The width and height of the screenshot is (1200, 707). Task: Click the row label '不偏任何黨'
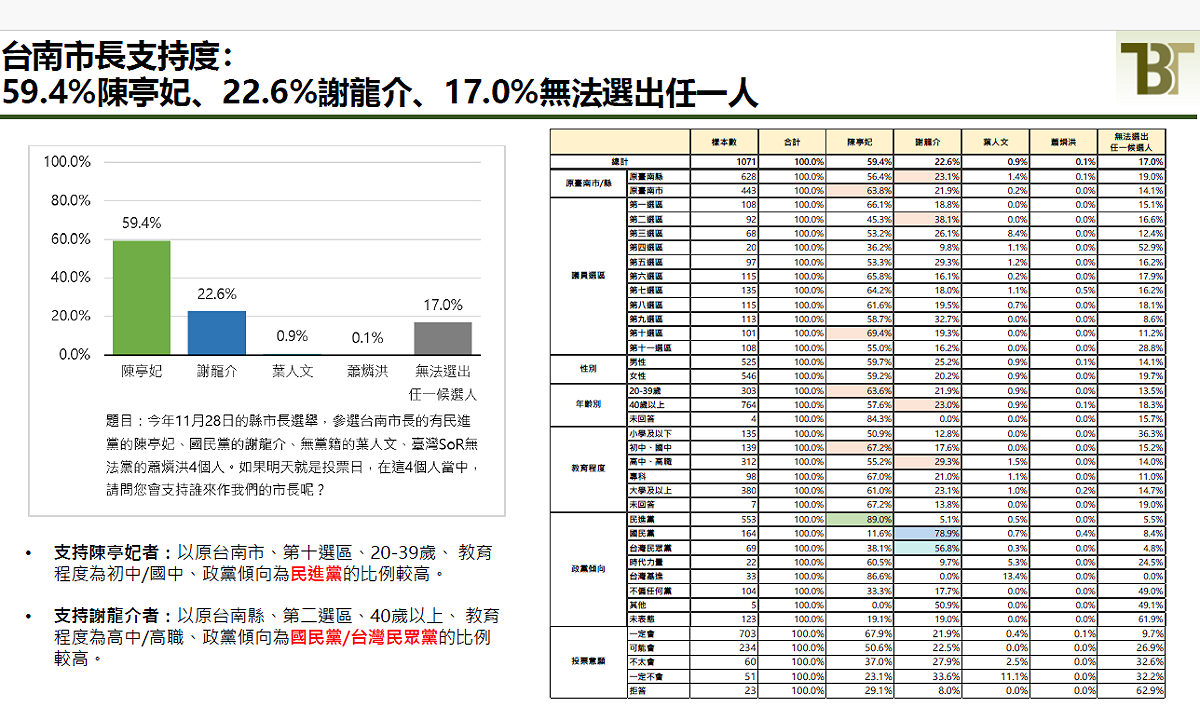[649, 591]
